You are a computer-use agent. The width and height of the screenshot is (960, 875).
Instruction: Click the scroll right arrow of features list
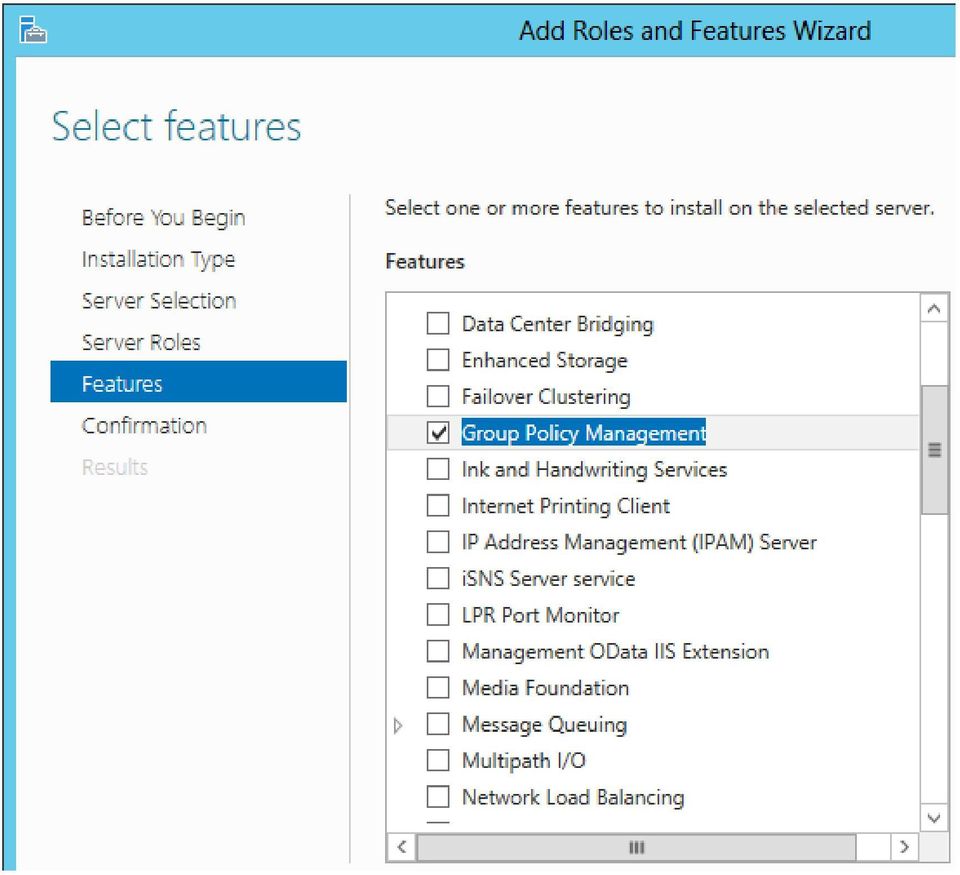click(904, 847)
